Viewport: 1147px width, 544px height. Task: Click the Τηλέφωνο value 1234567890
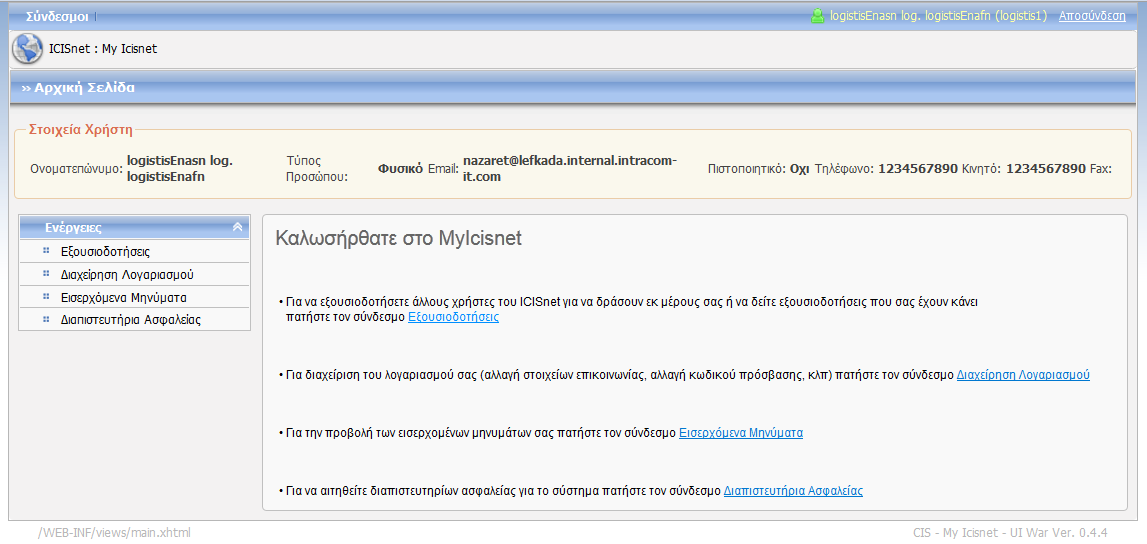[918, 169]
